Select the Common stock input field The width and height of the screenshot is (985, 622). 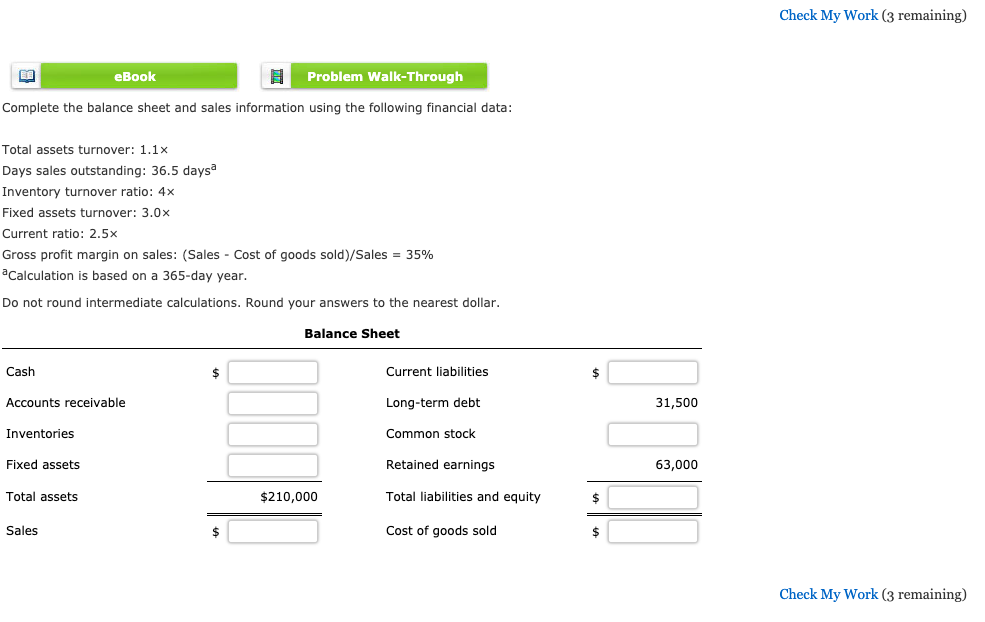tap(652, 433)
